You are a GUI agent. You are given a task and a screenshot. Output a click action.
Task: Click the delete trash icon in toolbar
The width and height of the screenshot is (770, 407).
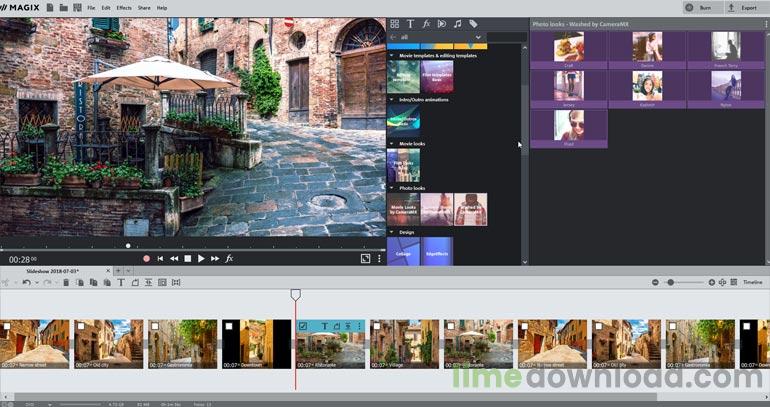coord(66,283)
